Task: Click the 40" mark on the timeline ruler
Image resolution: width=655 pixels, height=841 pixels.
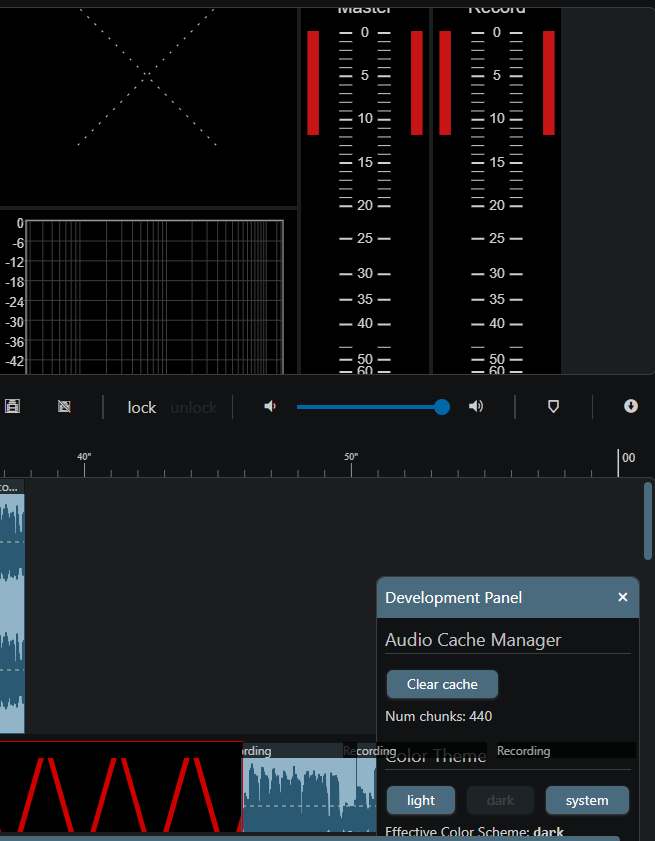Action: pos(84,457)
